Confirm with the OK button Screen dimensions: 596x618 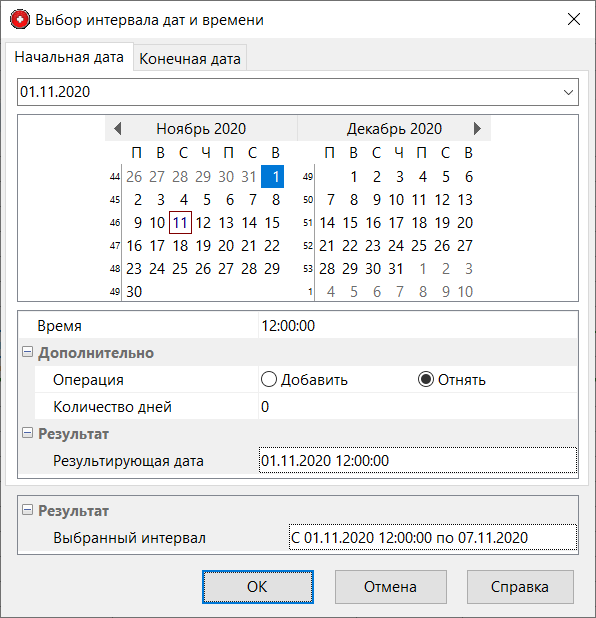click(258, 587)
